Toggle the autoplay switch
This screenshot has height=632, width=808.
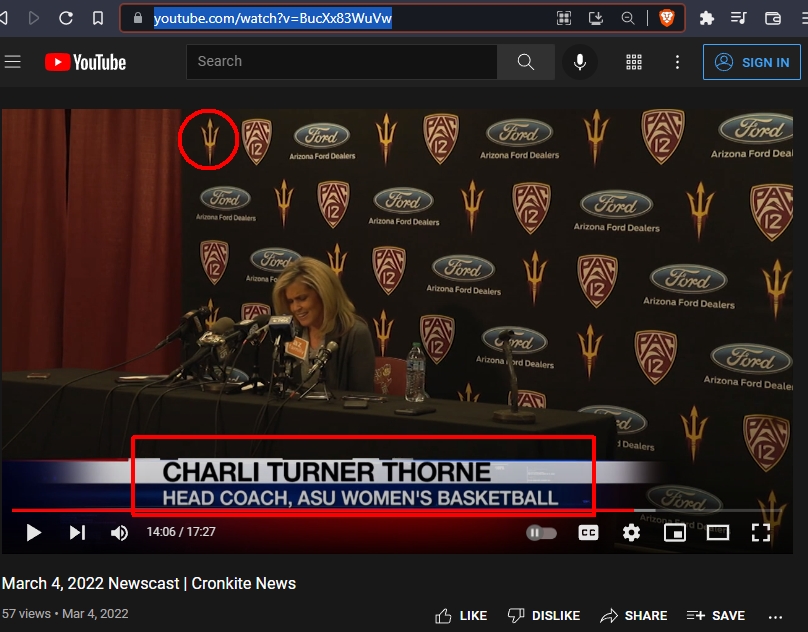click(541, 533)
